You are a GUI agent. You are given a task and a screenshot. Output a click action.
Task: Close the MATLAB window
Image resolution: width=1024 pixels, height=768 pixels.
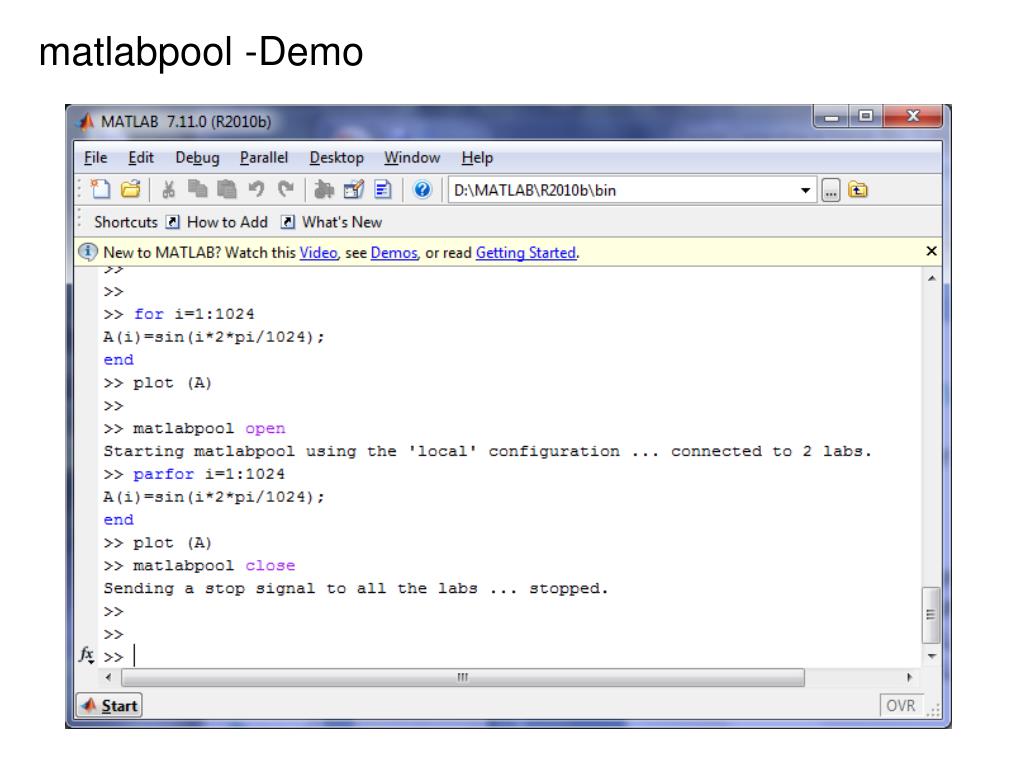click(x=913, y=117)
